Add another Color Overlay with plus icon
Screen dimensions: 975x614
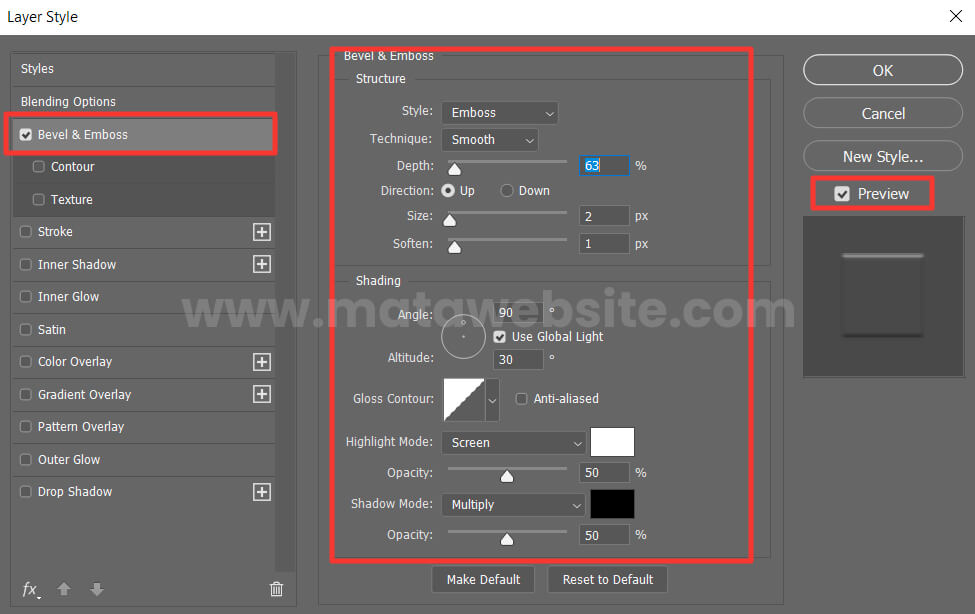tap(262, 362)
